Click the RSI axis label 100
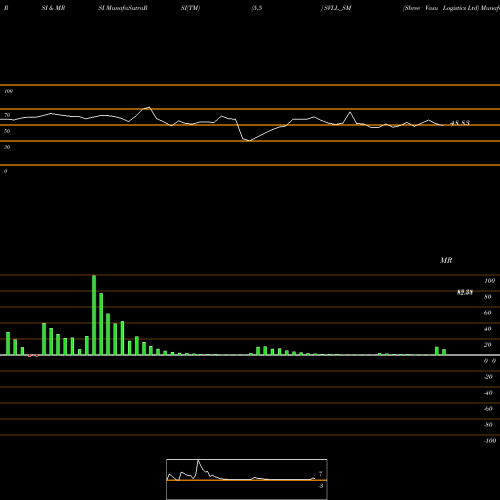The image size is (500, 500). 8,91
